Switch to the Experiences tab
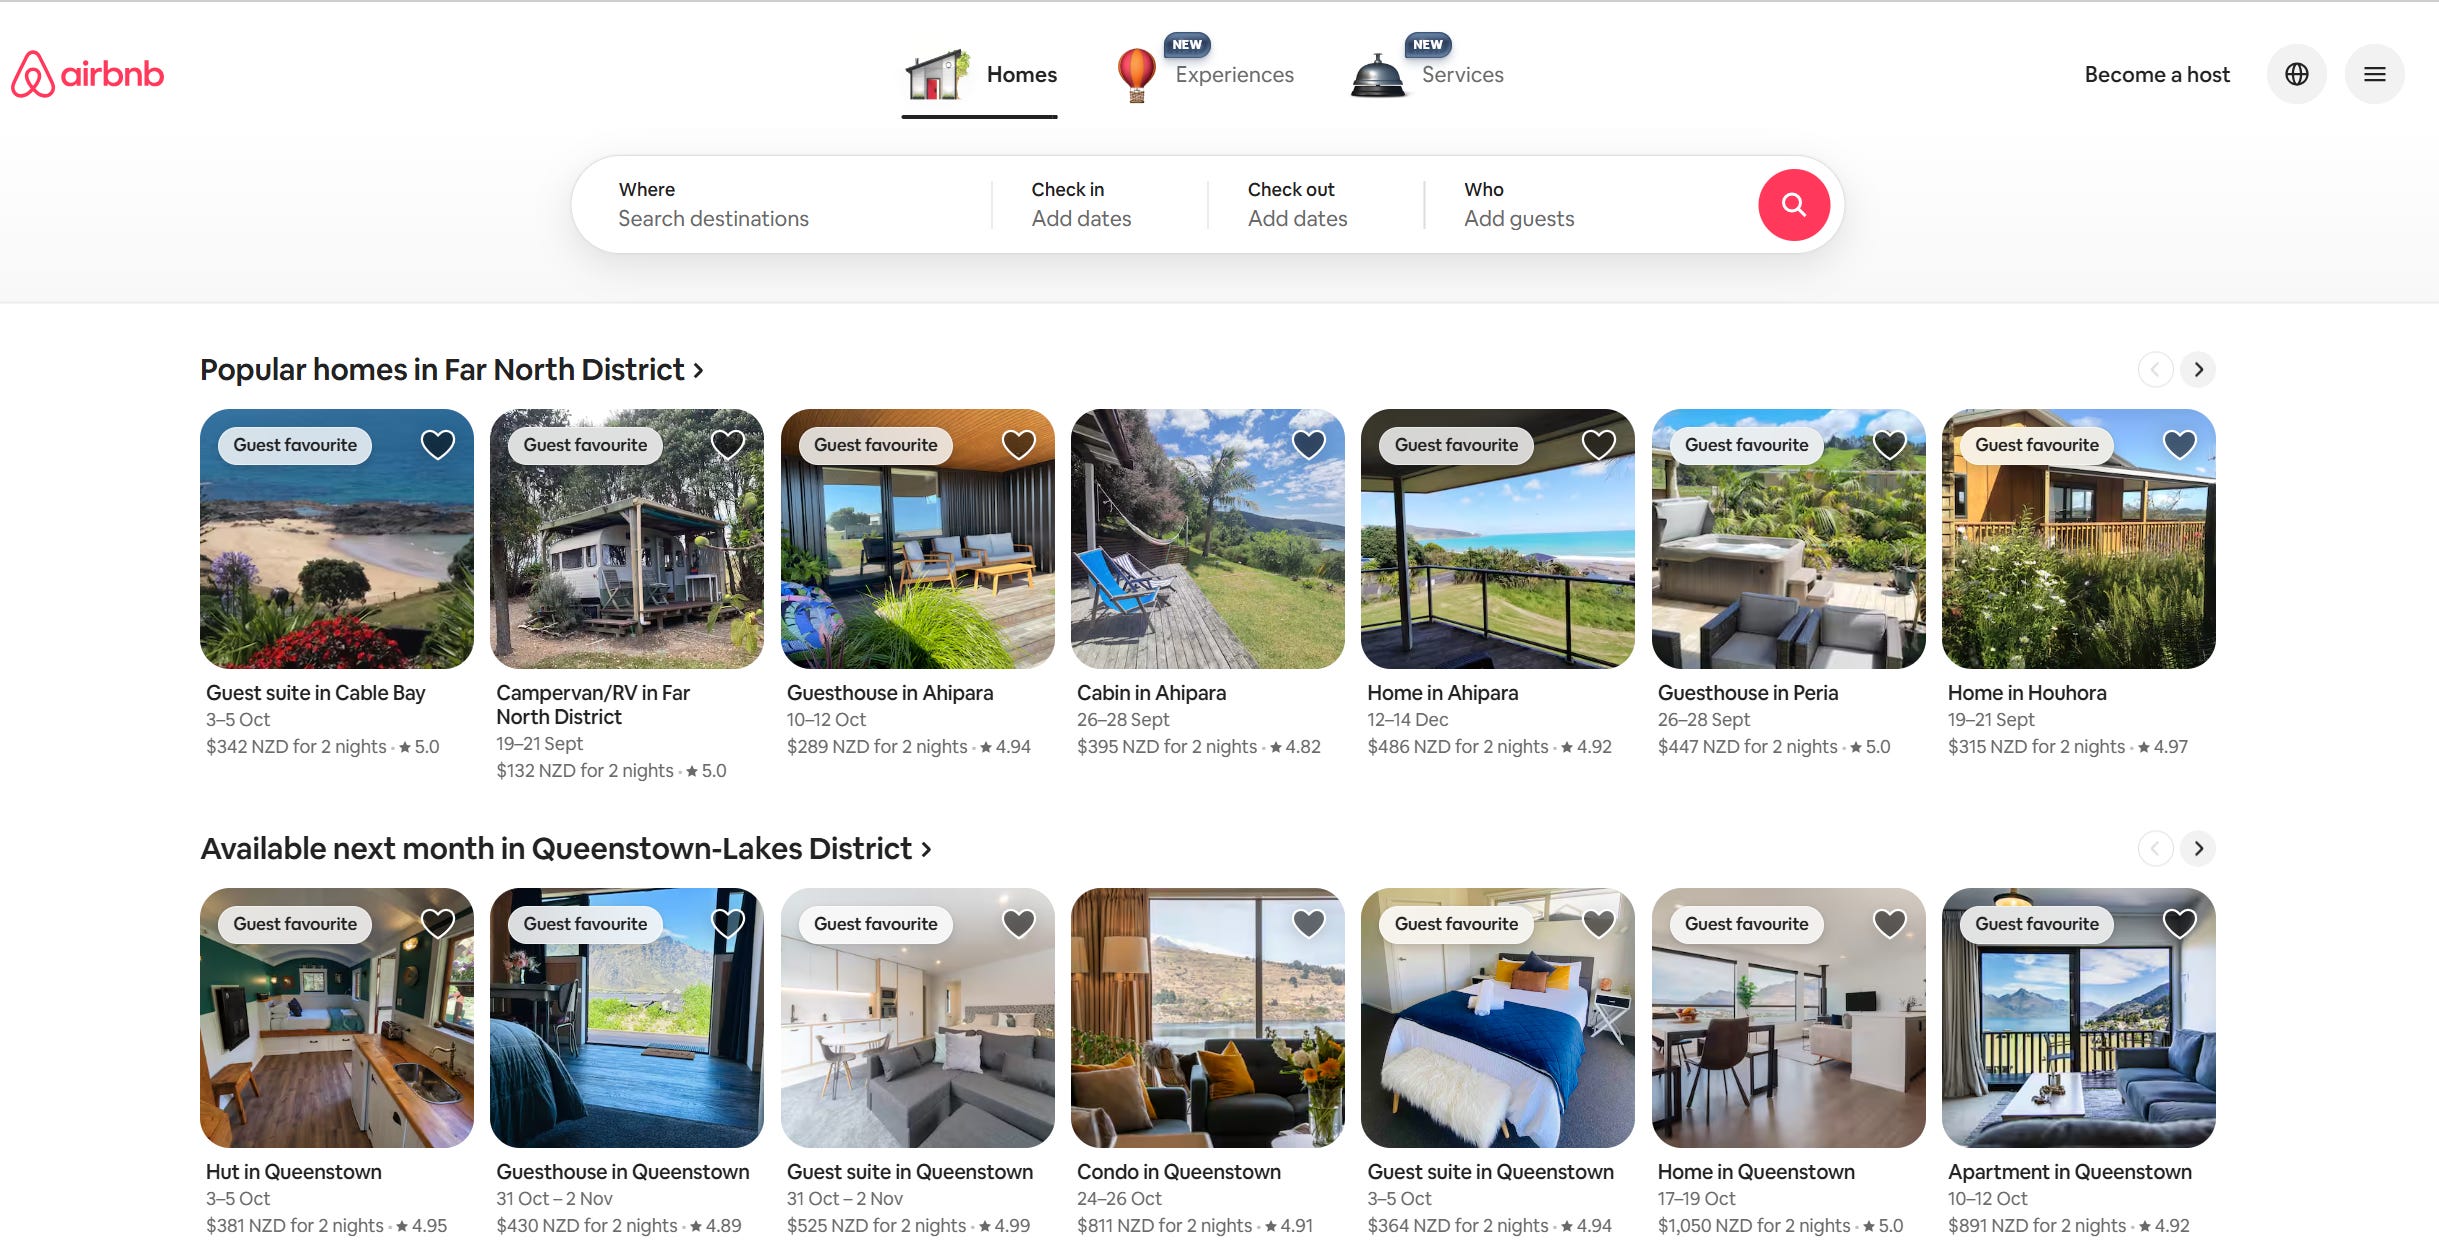The image size is (2439, 1251). click(x=1234, y=75)
